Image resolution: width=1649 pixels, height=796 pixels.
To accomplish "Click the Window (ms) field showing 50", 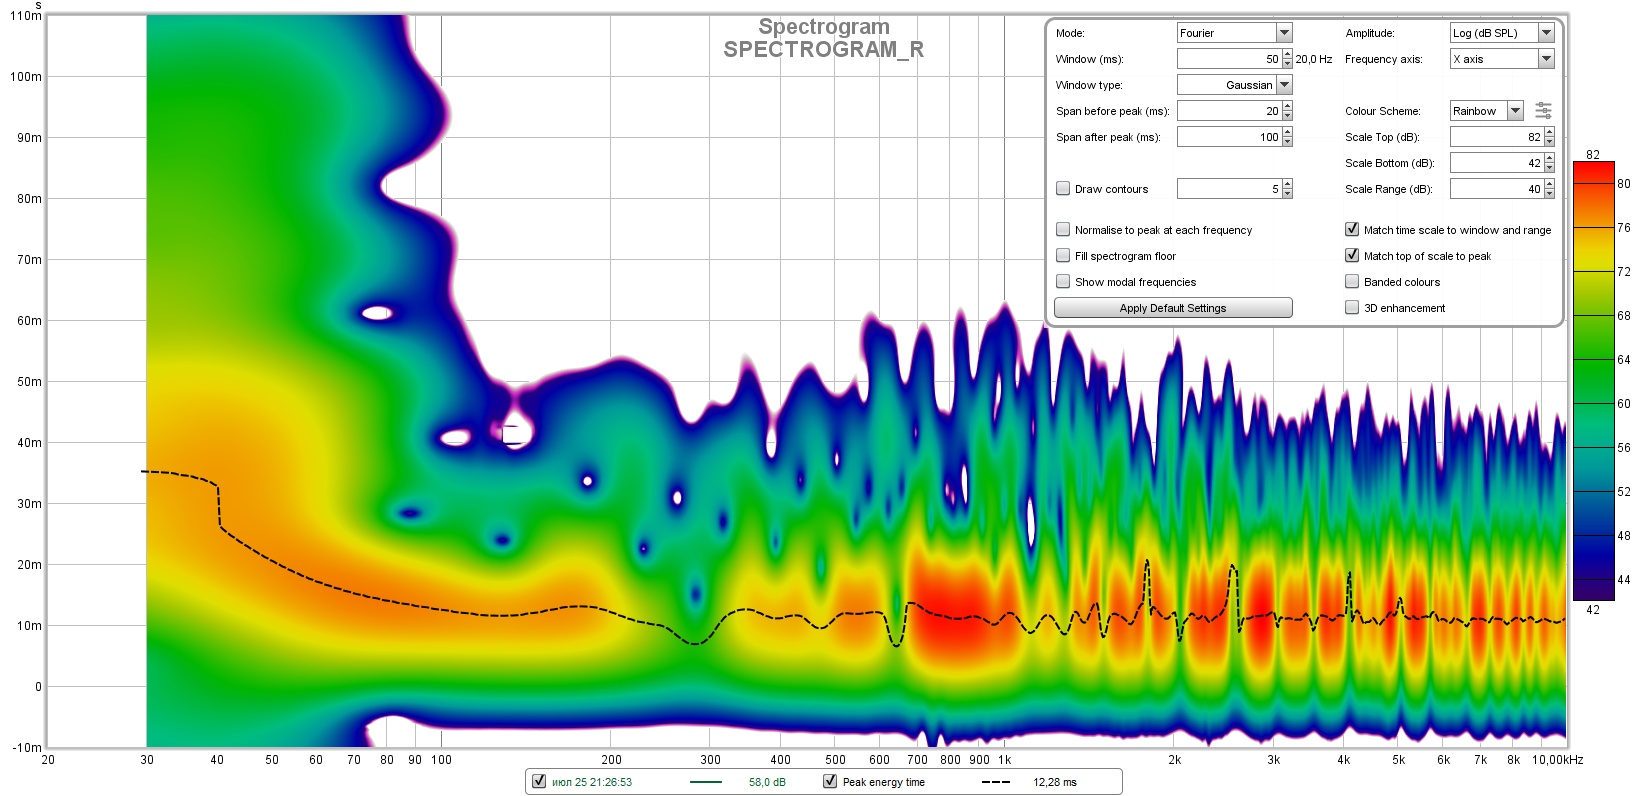I will pyautogui.click(x=1229, y=59).
